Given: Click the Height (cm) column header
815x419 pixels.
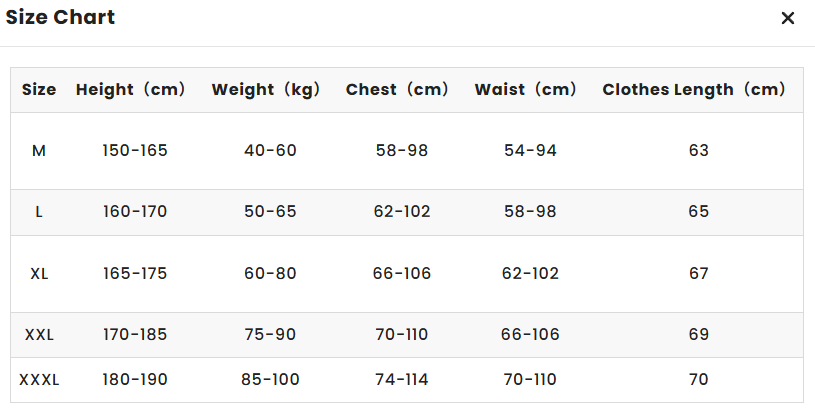Looking at the screenshot, I should (x=130, y=89).
